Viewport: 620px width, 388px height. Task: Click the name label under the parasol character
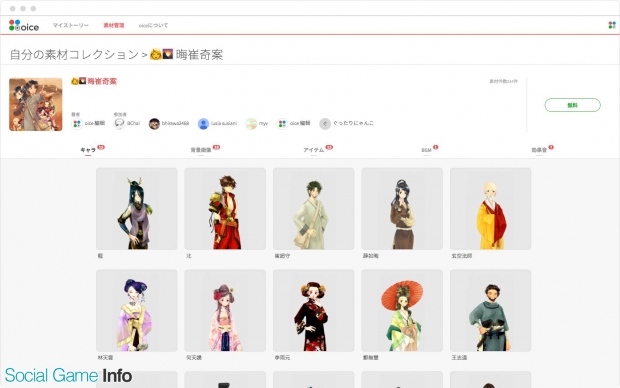point(370,358)
